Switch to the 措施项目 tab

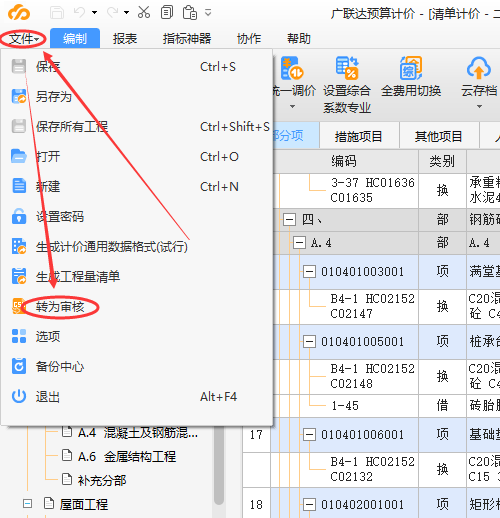click(x=359, y=136)
